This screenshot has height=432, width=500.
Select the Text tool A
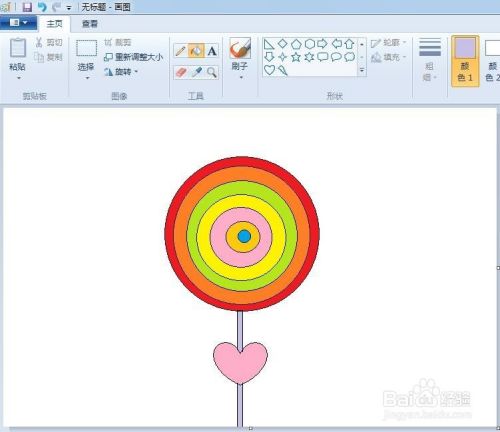point(212,51)
